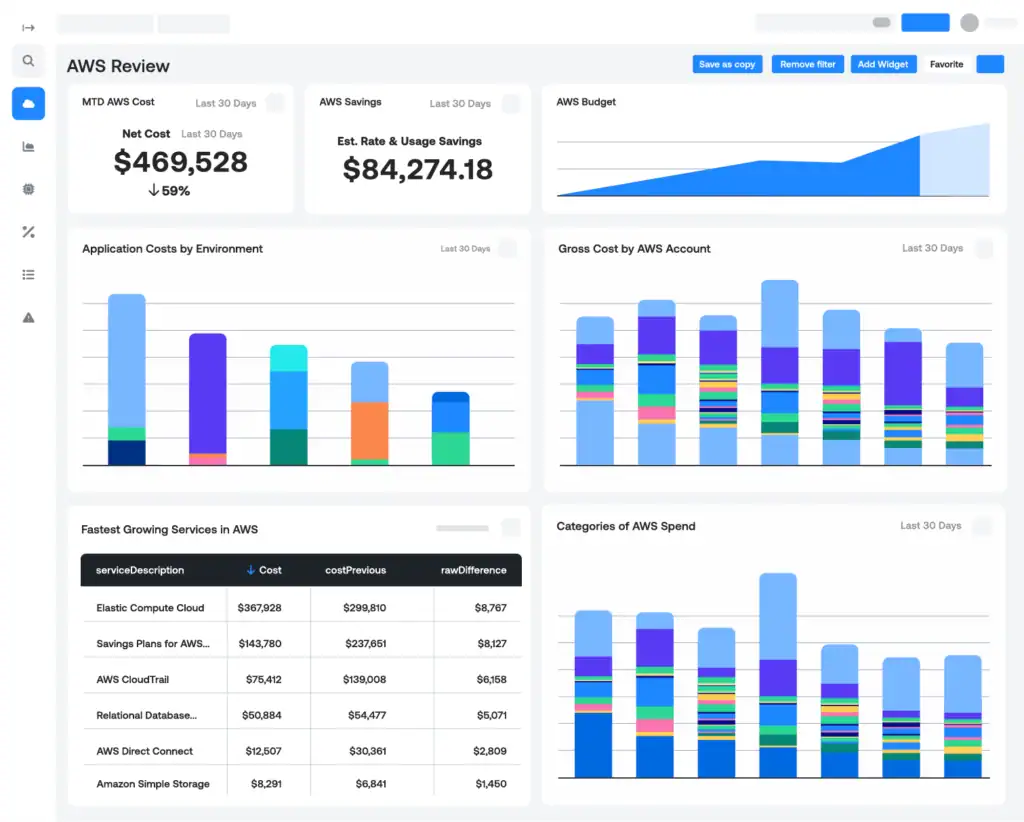Select the AWS CloudTrail row

301,679
